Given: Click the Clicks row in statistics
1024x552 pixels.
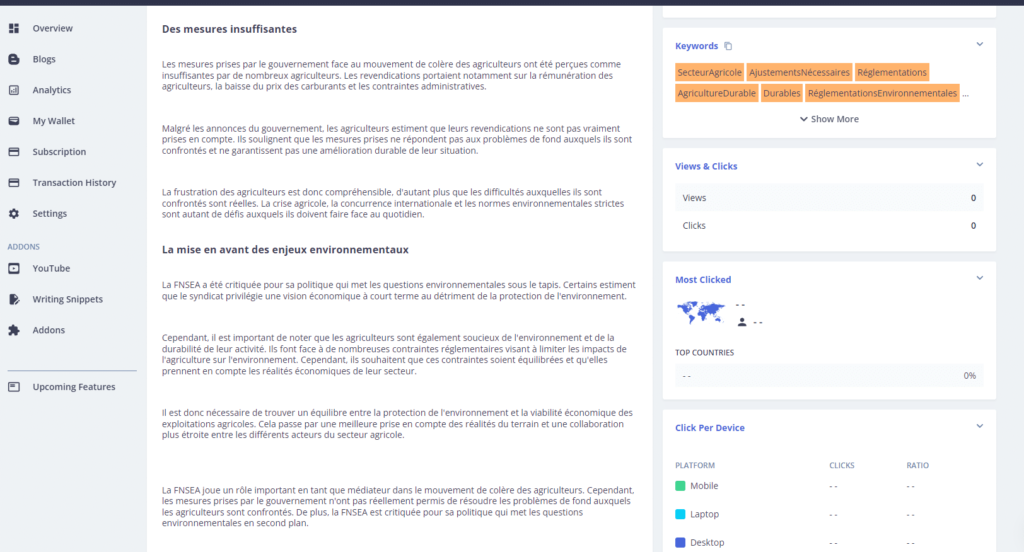Looking at the screenshot, I should tap(829, 225).
